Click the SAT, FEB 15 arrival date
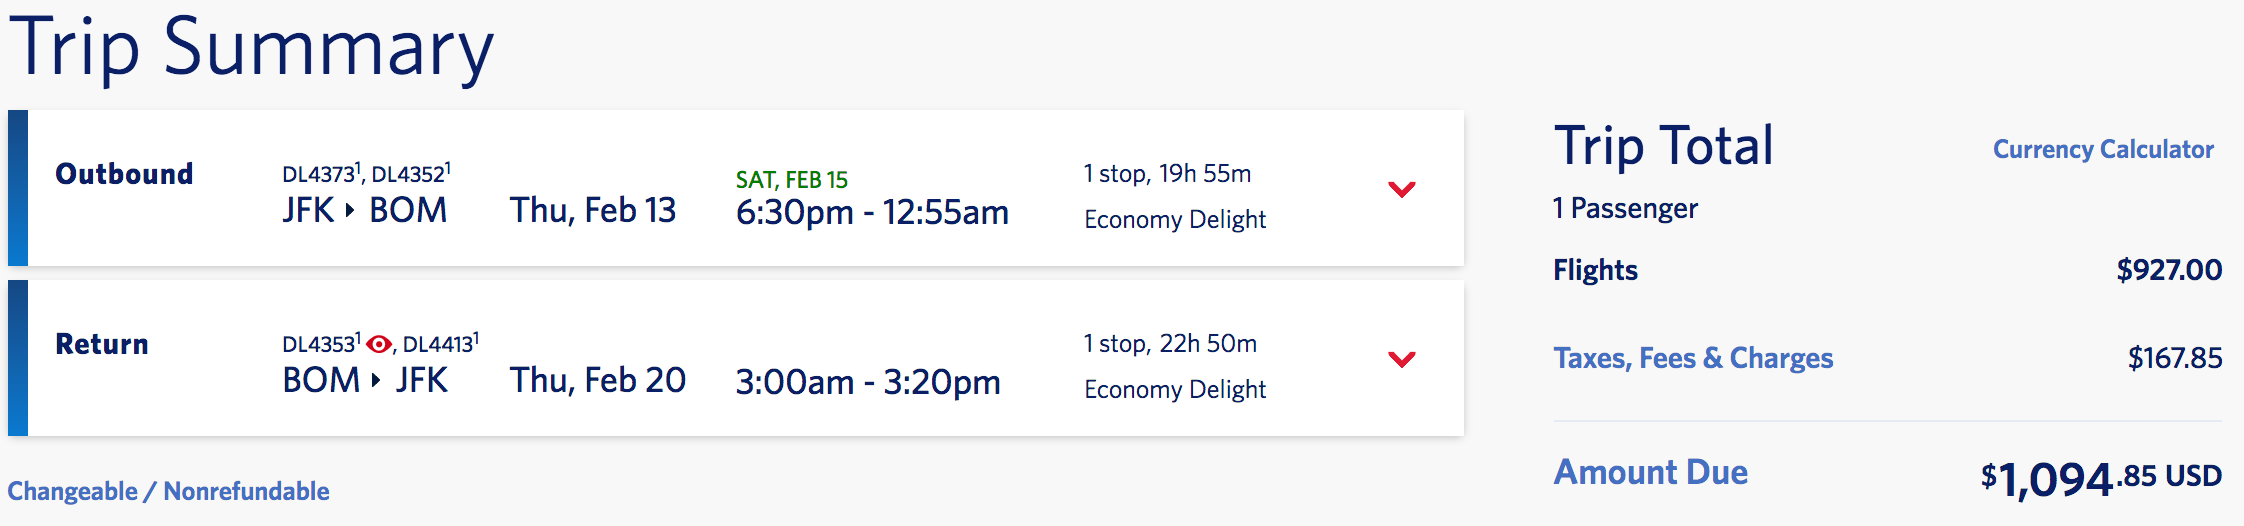The width and height of the screenshot is (2244, 526). 791,180
